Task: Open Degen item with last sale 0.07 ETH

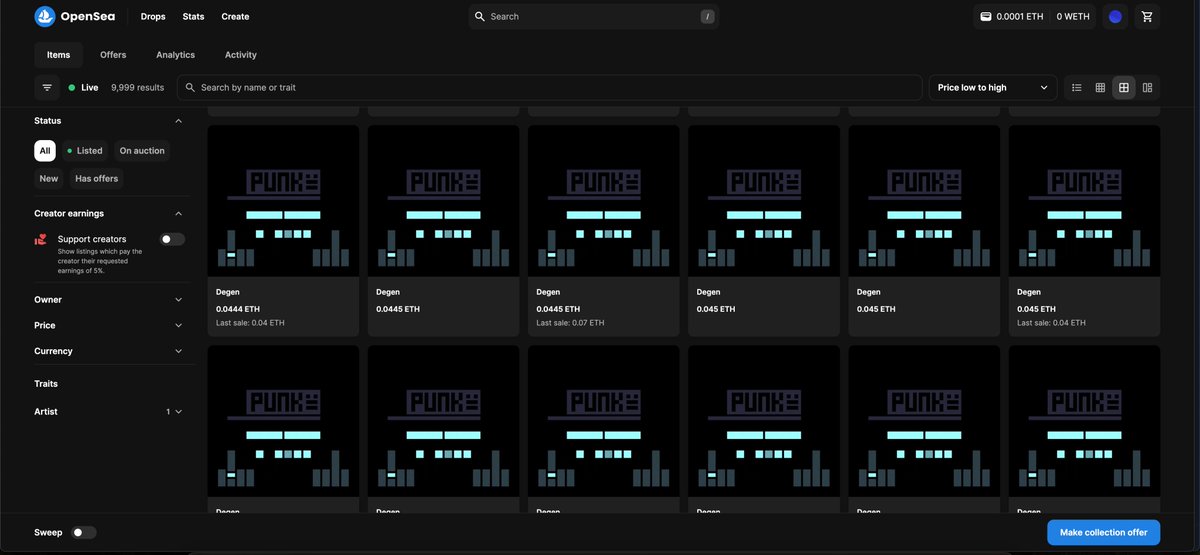Action: pyautogui.click(x=604, y=230)
